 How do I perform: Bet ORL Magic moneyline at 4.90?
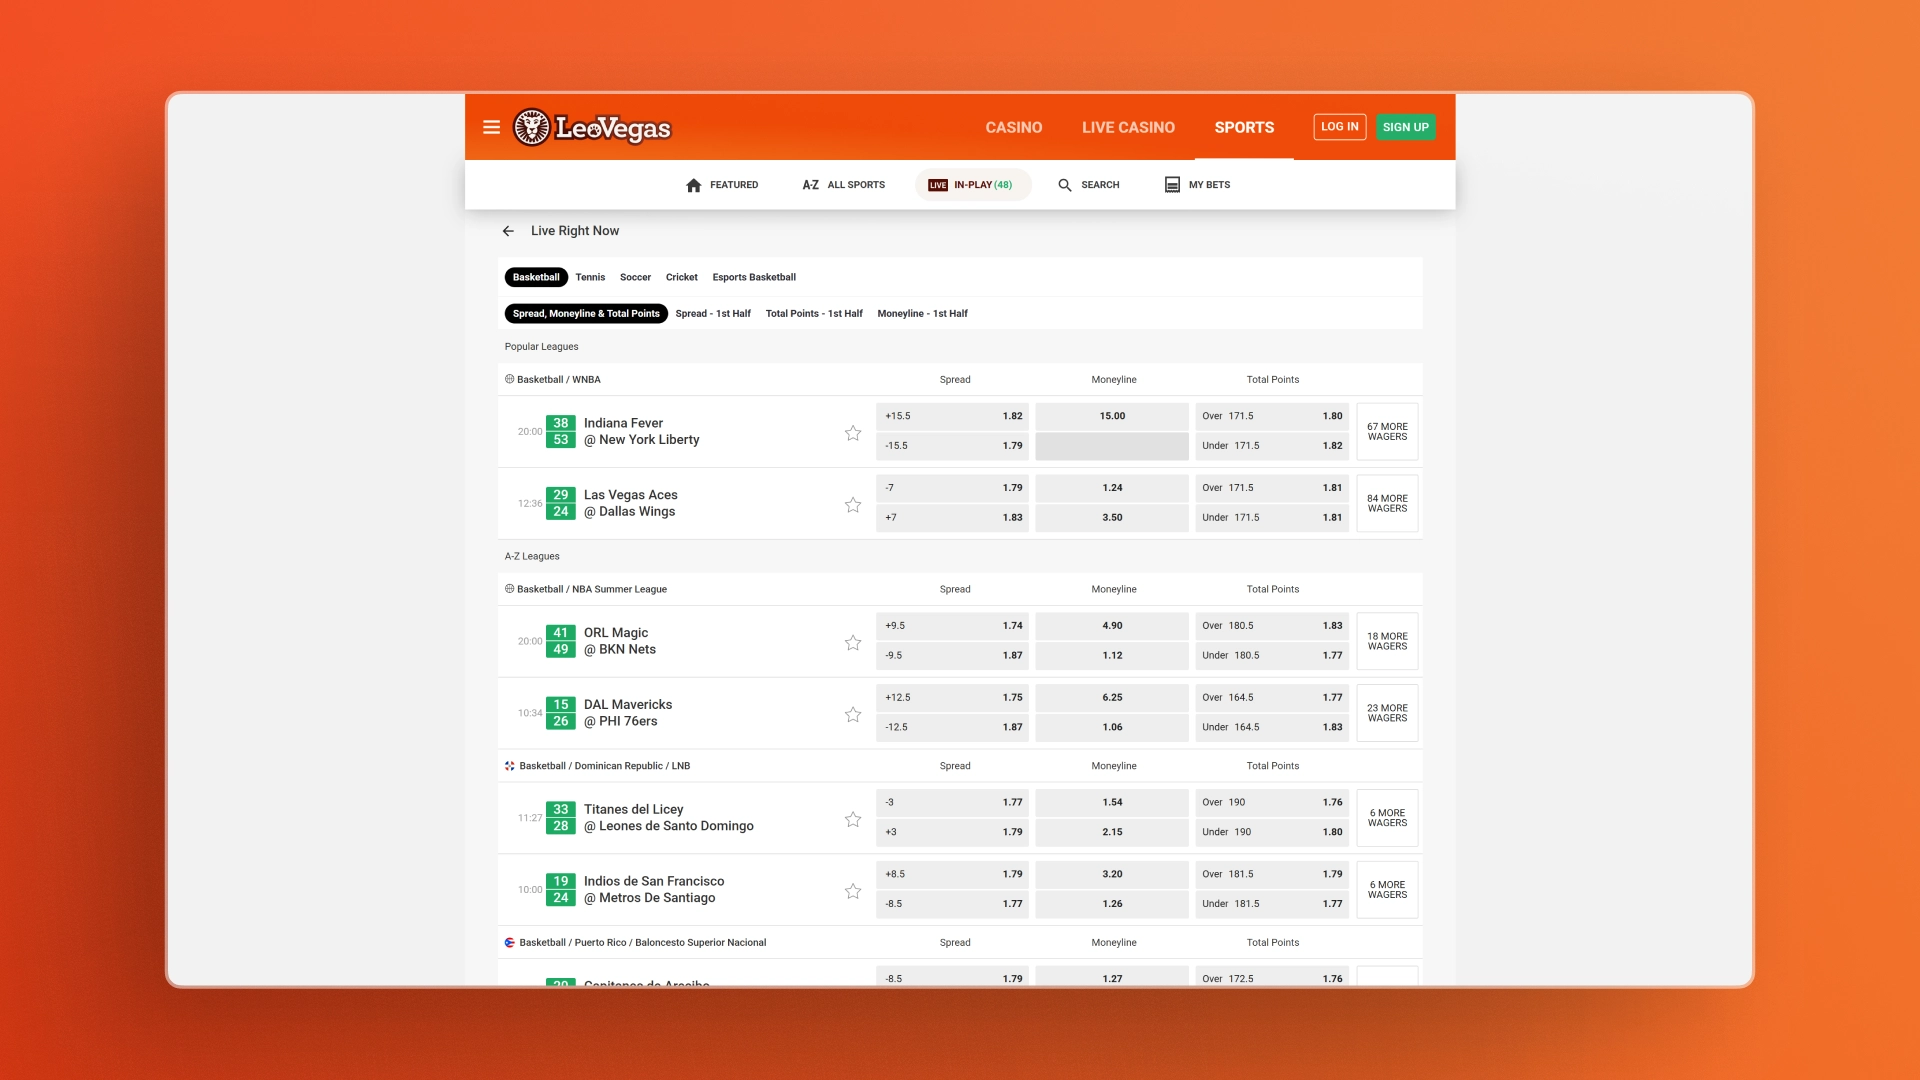point(1112,626)
